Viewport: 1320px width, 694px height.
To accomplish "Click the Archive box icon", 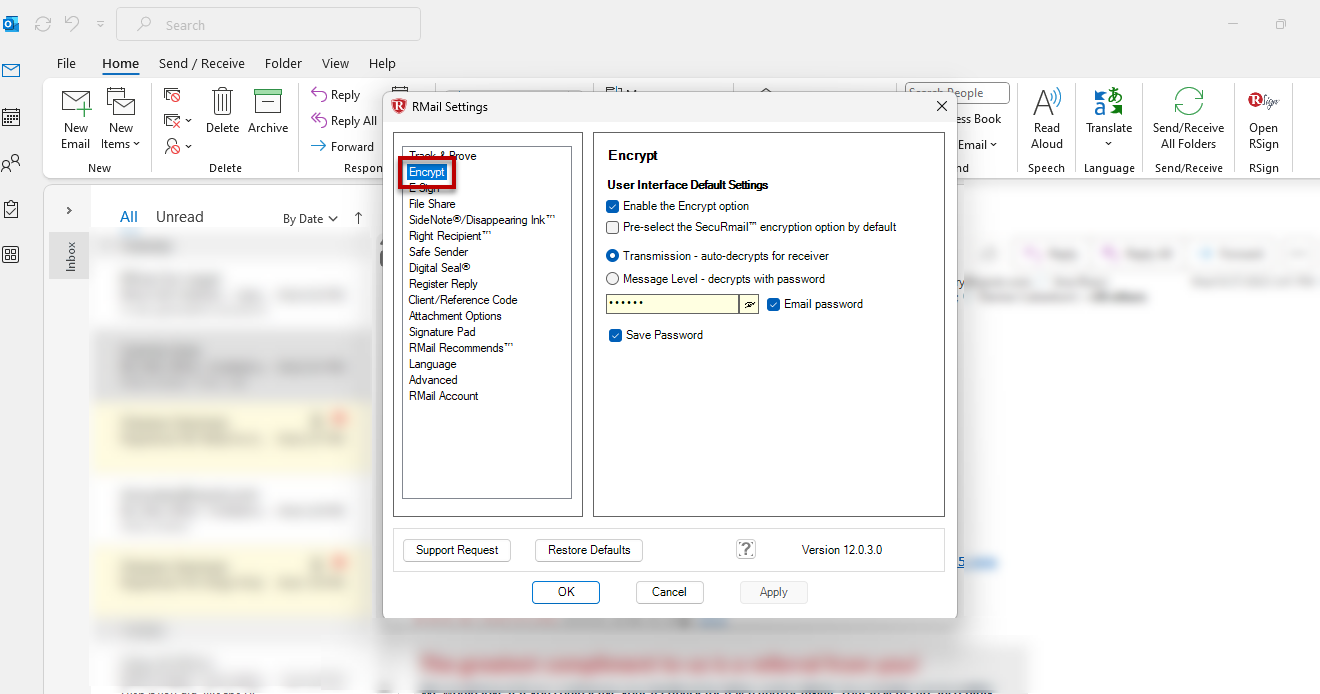I will 268,102.
